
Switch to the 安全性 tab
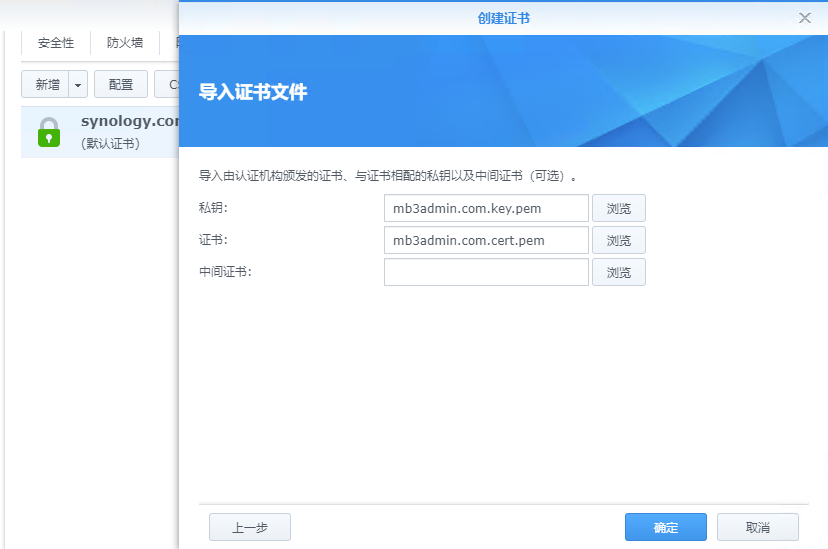click(56, 43)
